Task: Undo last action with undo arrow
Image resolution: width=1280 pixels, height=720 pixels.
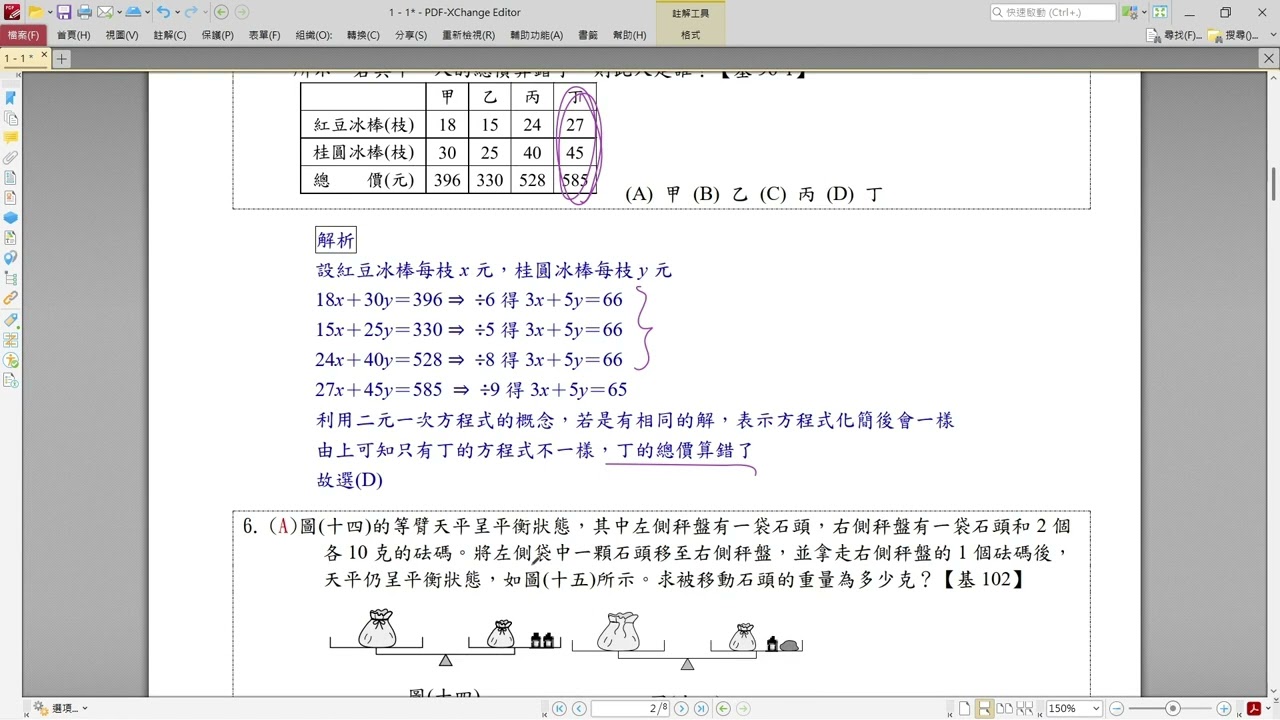Action: tap(163, 12)
